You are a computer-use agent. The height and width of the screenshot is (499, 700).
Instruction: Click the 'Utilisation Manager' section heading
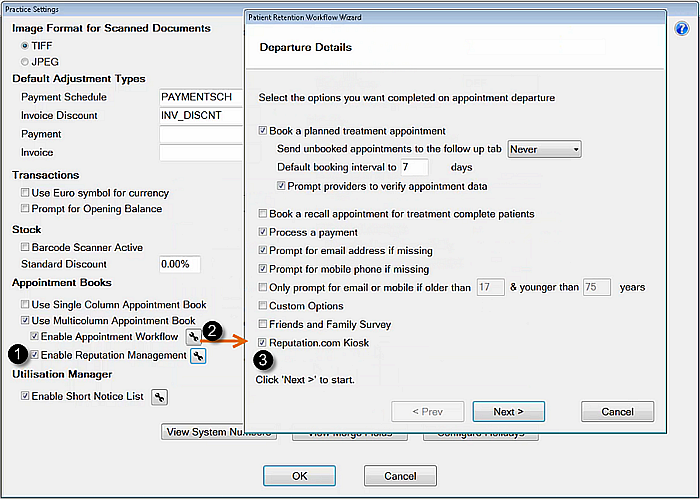(62, 374)
